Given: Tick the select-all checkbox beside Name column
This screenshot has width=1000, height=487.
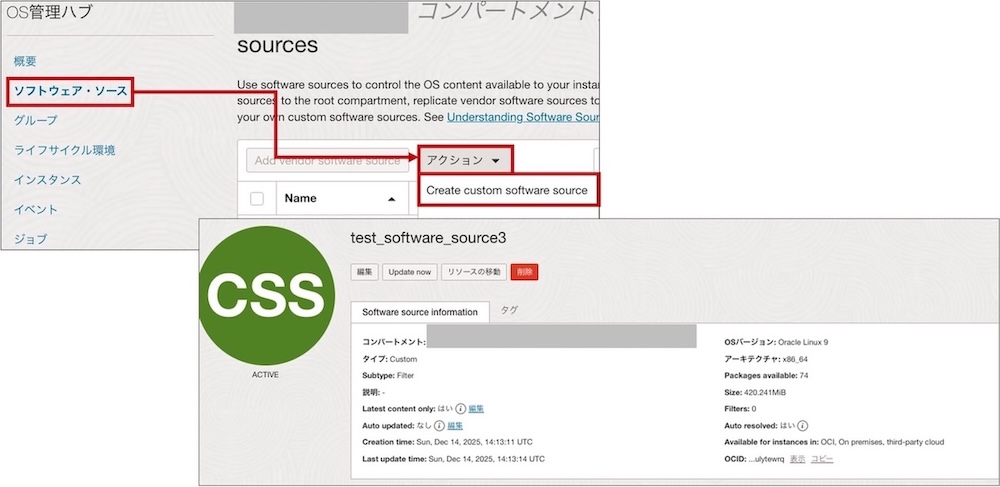Looking at the screenshot, I should click(257, 198).
